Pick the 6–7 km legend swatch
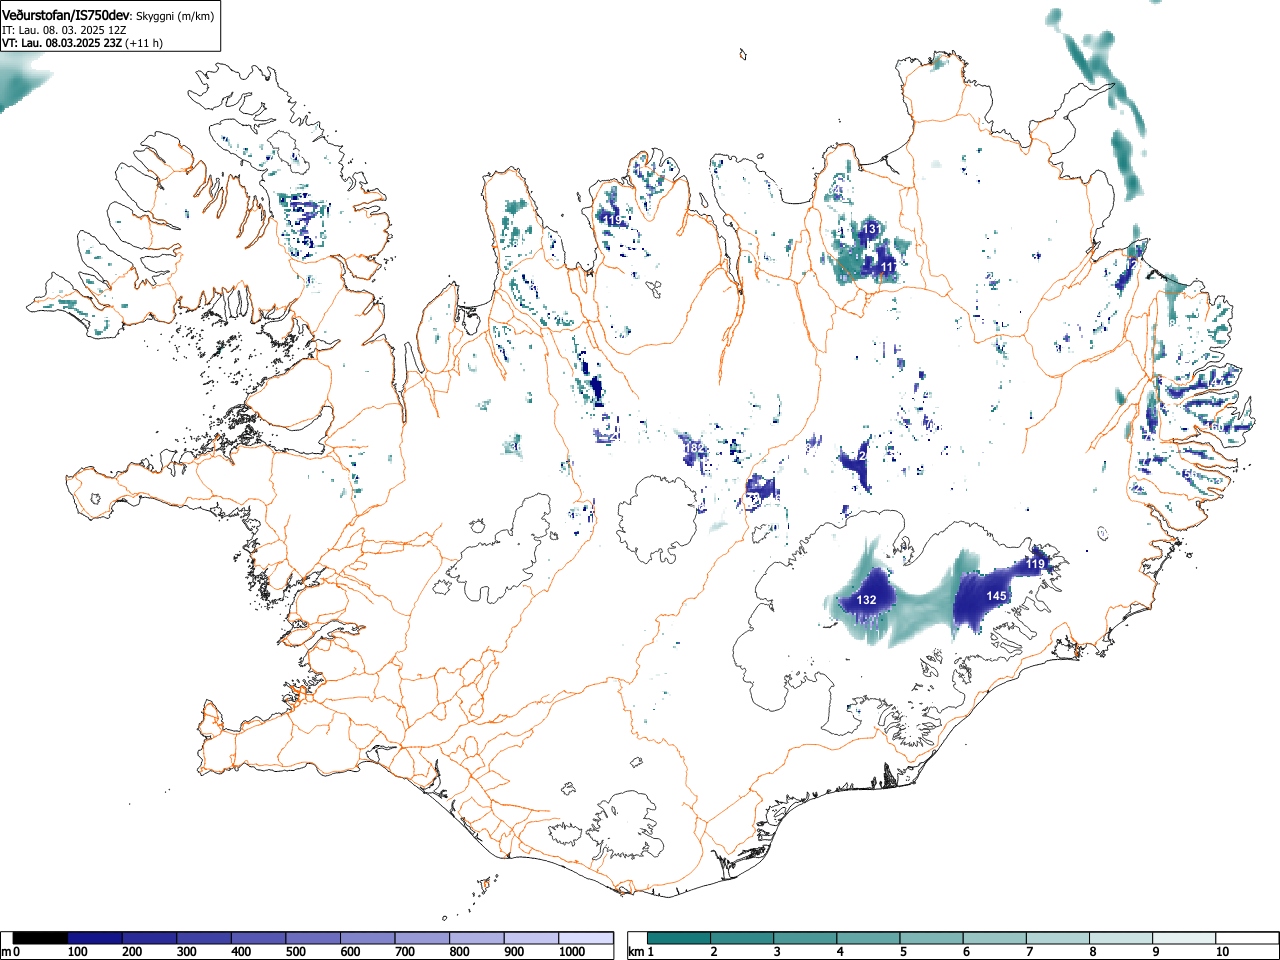Image resolution: width=1280 pixels, height=960 pixels. 995,938
